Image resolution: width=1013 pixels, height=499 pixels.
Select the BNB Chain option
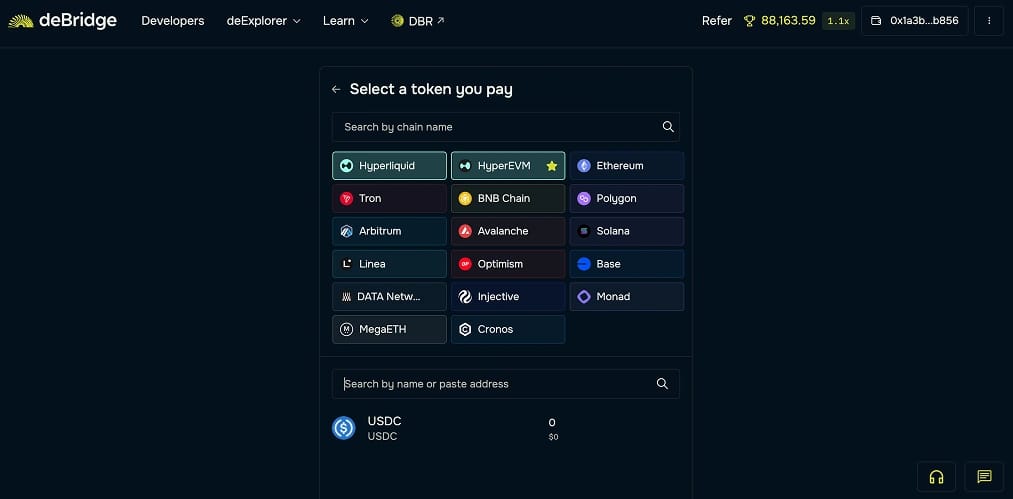tap(508, 198)
